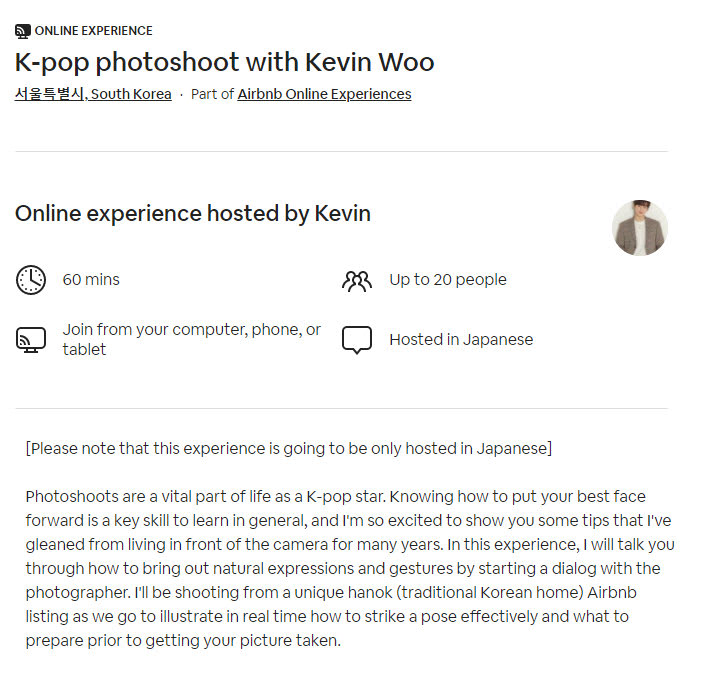The width and height of the screenshot is (724, 679).
Task: Click the Part of text before Airbnb link
Action: 212,94
